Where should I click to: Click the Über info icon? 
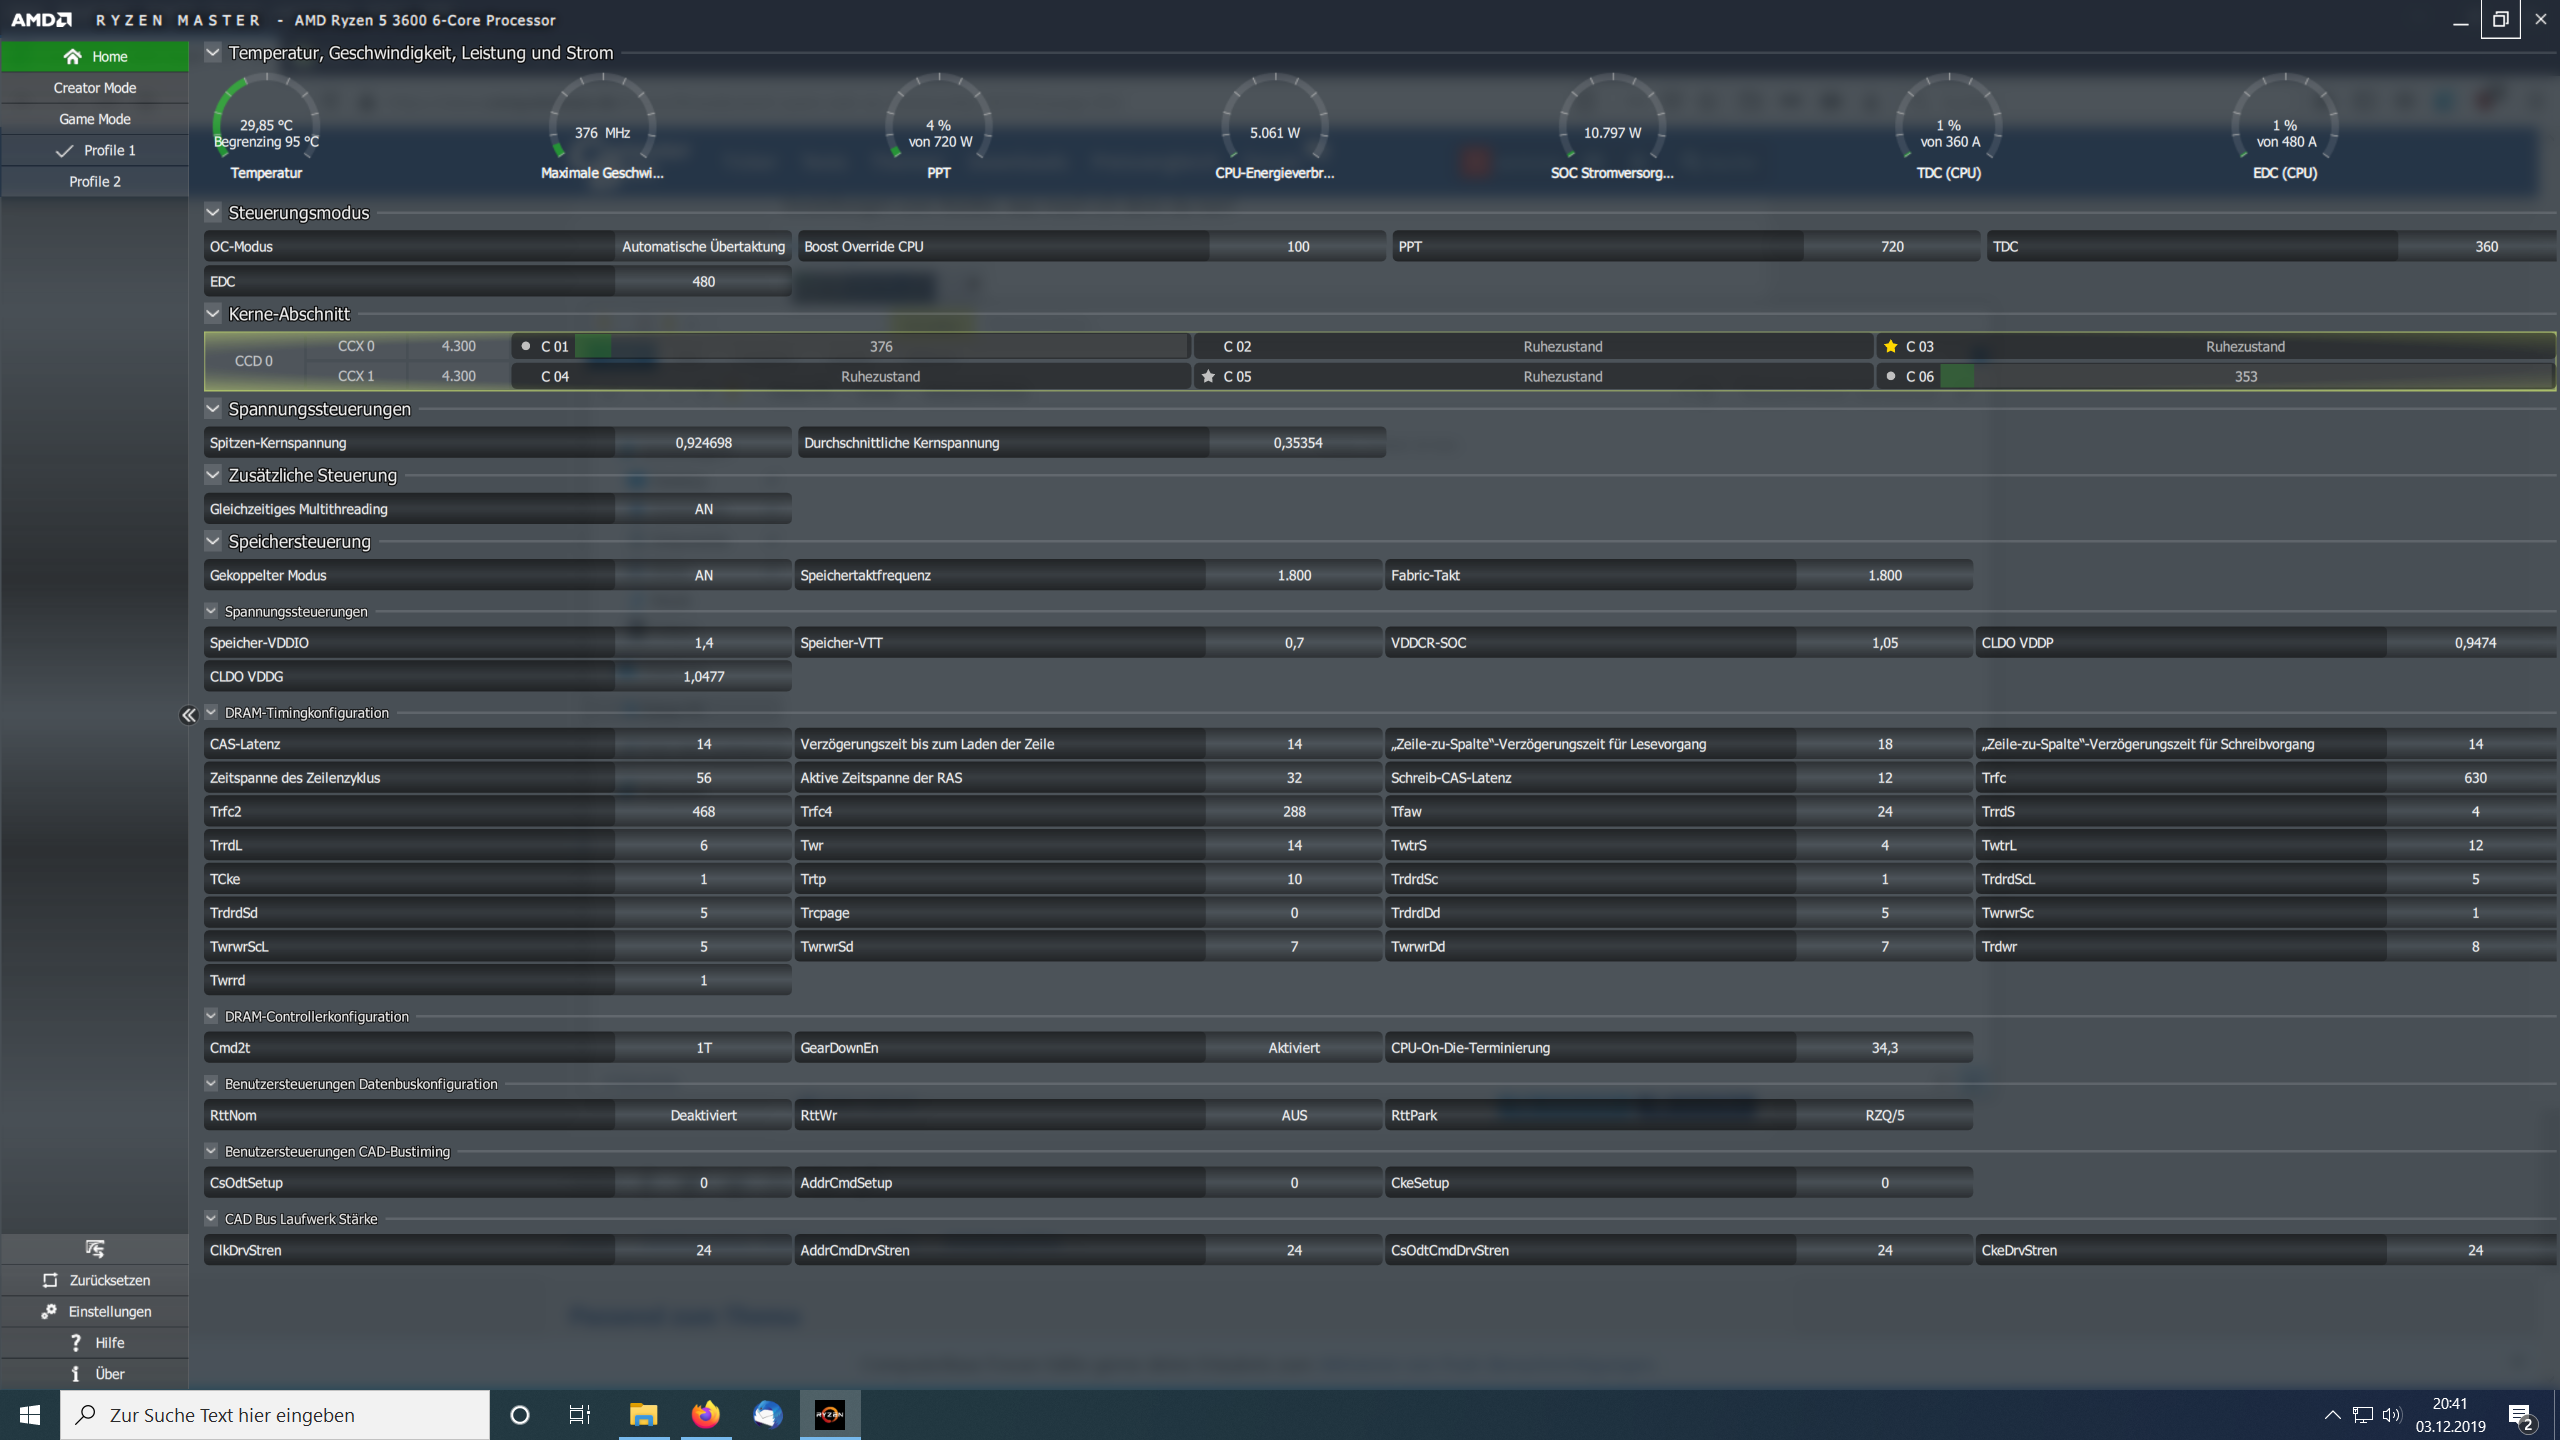pyautogui.click(x=76, y=1374)
